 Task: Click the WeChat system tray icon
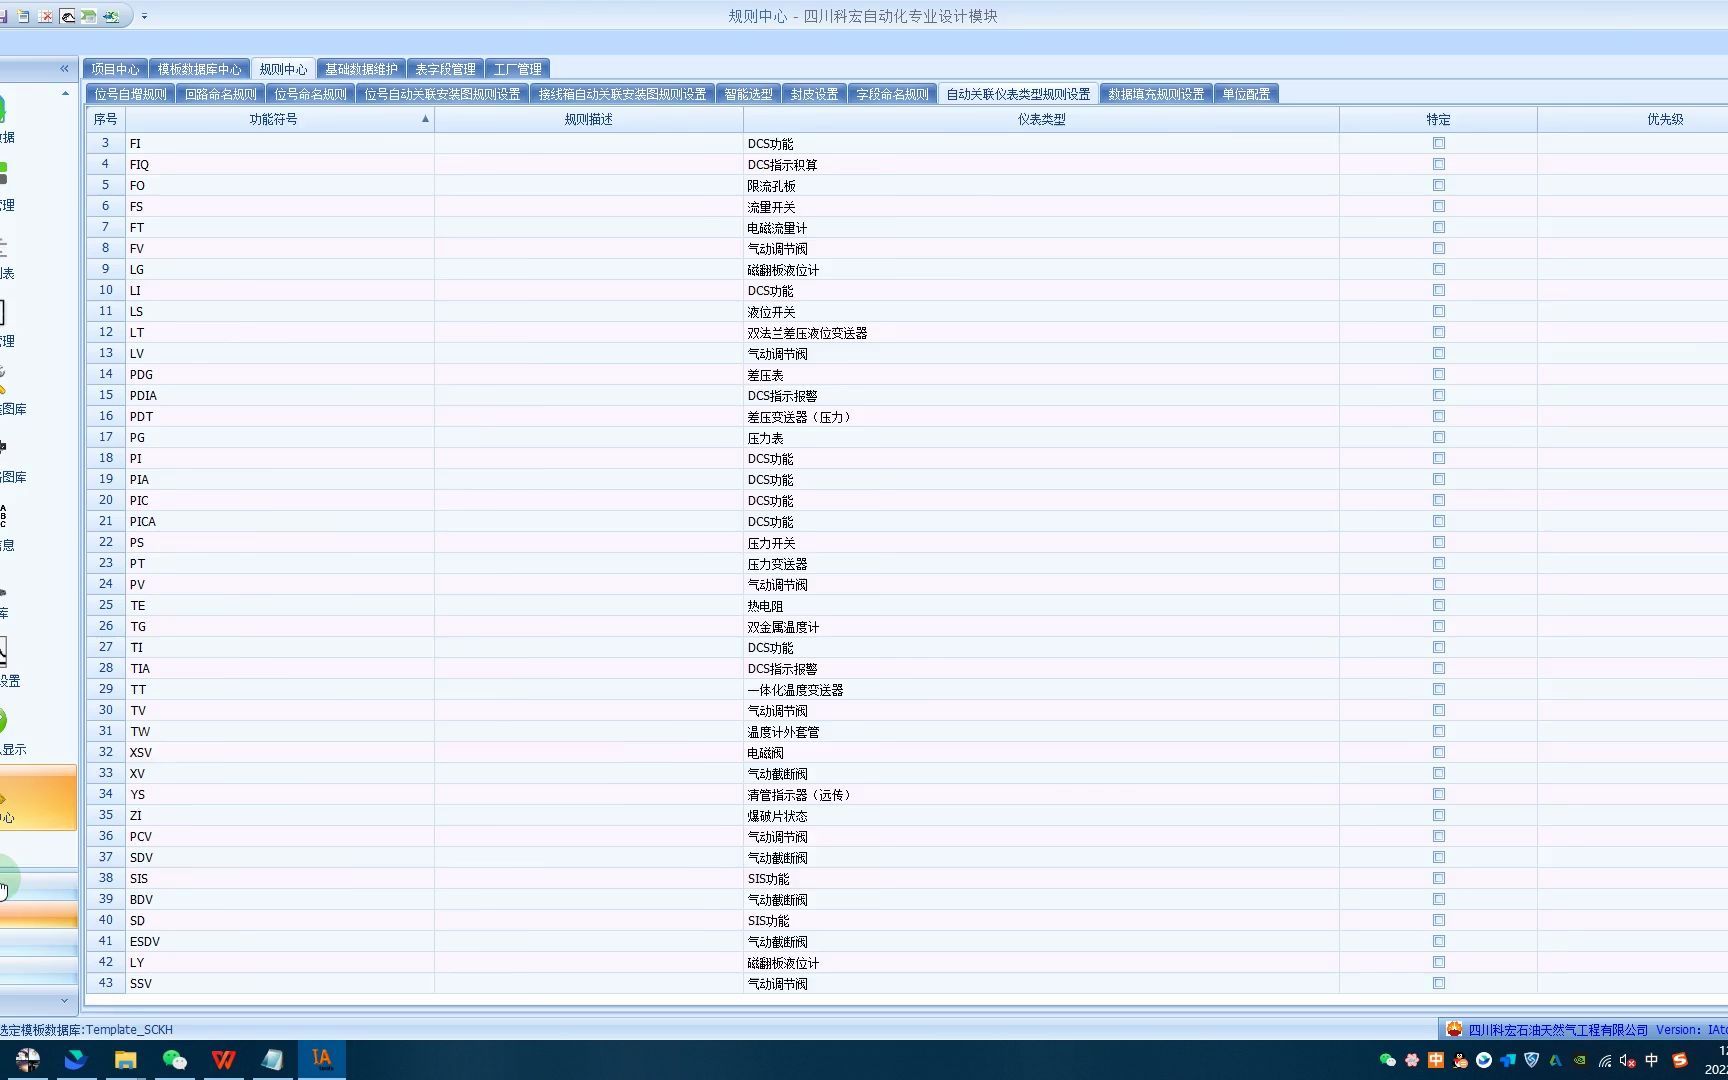(x=1387, y=1060)
